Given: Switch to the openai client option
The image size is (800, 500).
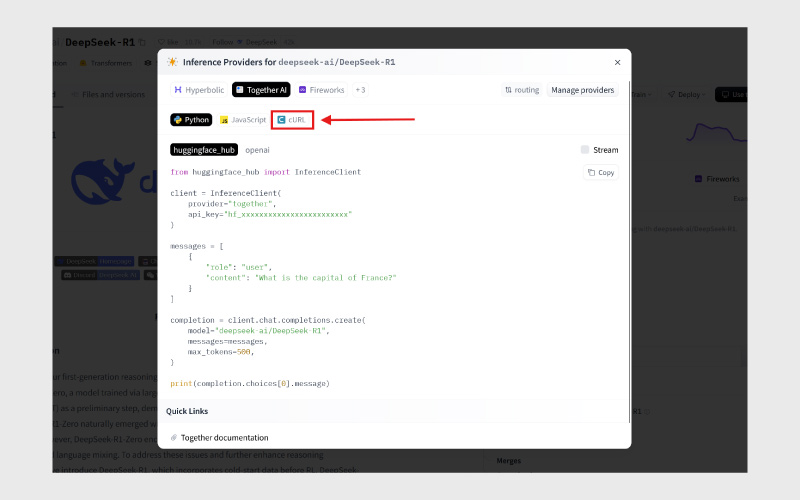Looking at the screenshot, I should point(257,150).
